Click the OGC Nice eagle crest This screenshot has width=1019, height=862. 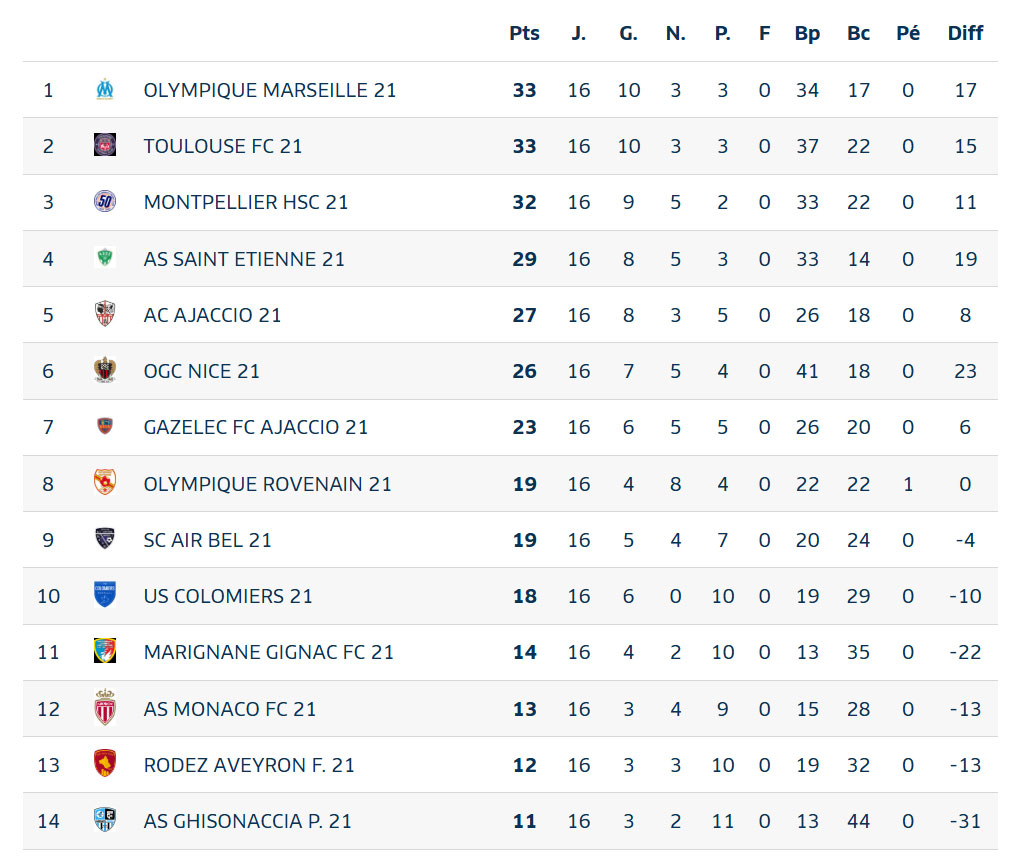coord(105,370)
